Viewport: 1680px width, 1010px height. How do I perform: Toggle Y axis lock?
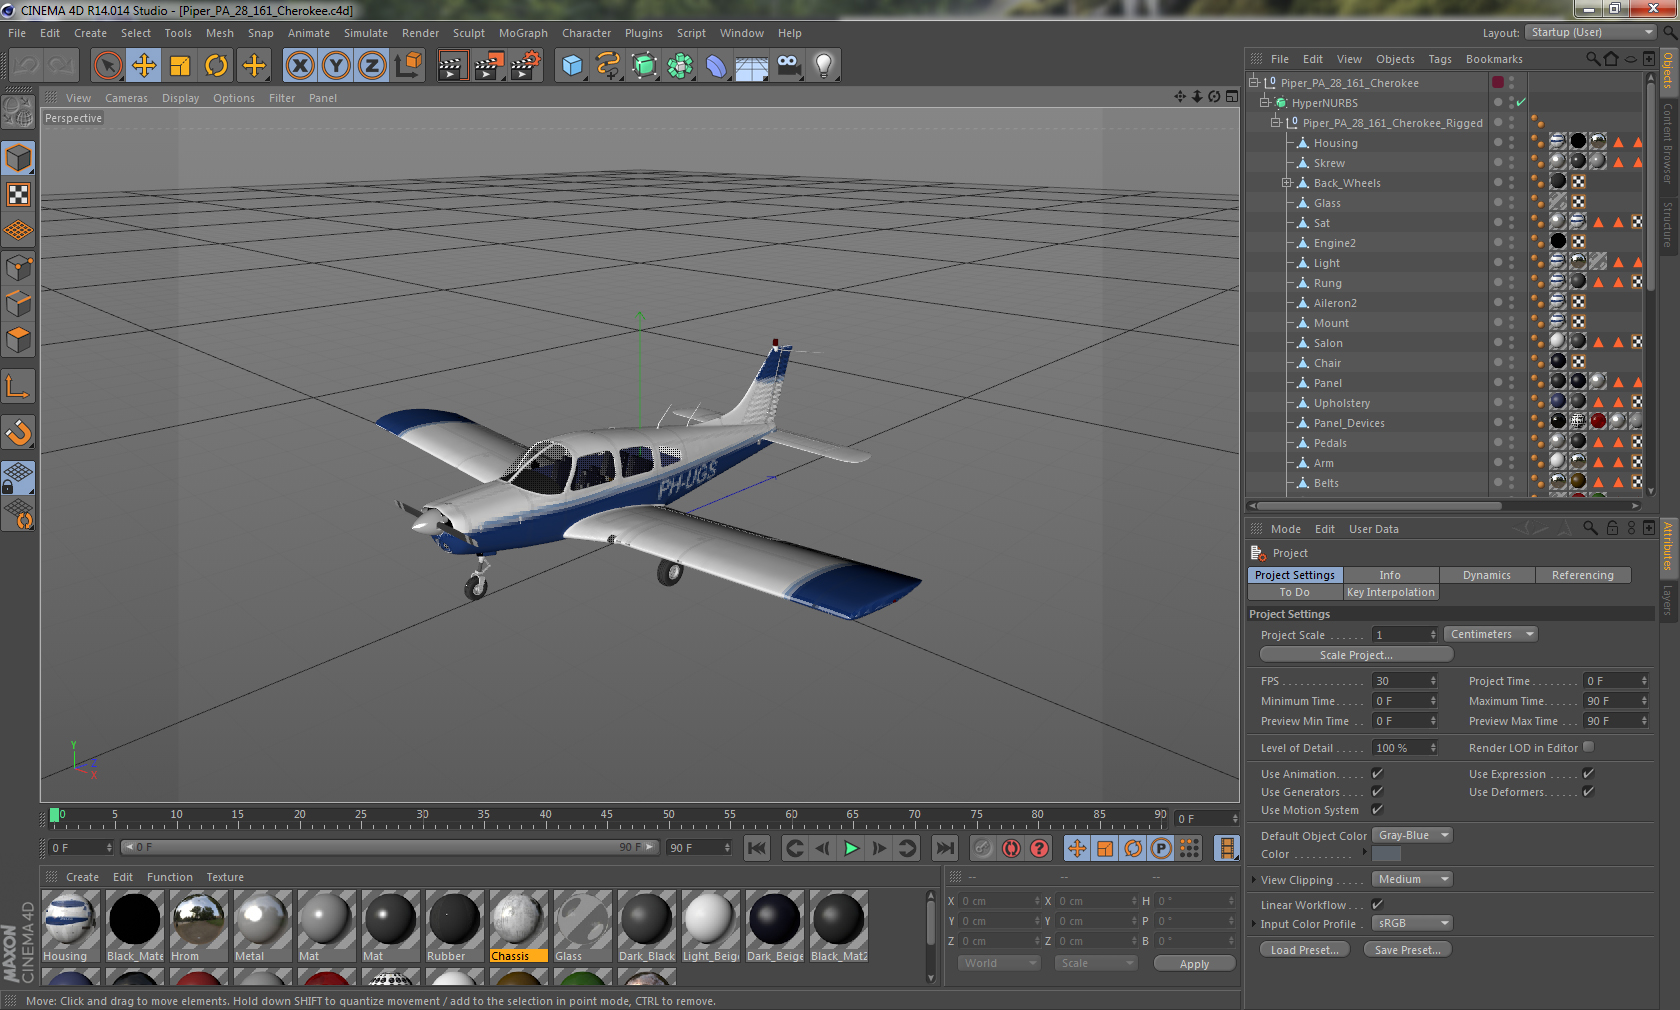336,66
